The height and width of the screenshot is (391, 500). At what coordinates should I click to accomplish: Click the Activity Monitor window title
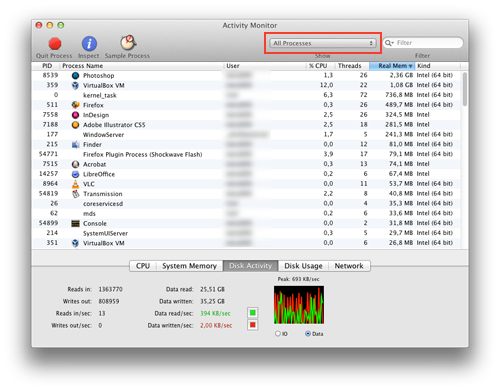click(x=250, y=25)
